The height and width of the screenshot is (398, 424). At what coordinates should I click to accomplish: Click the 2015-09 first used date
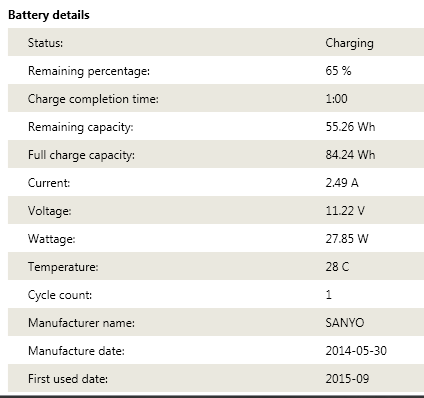[347, 379]
